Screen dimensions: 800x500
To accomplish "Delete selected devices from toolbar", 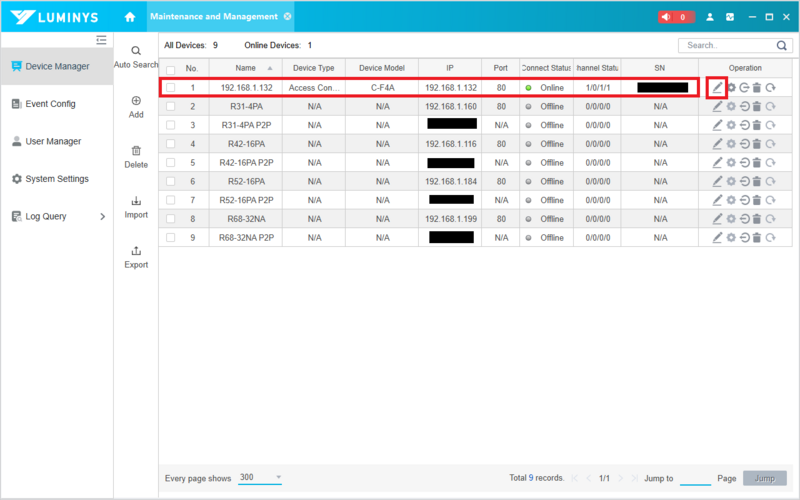I will point(136,157).
